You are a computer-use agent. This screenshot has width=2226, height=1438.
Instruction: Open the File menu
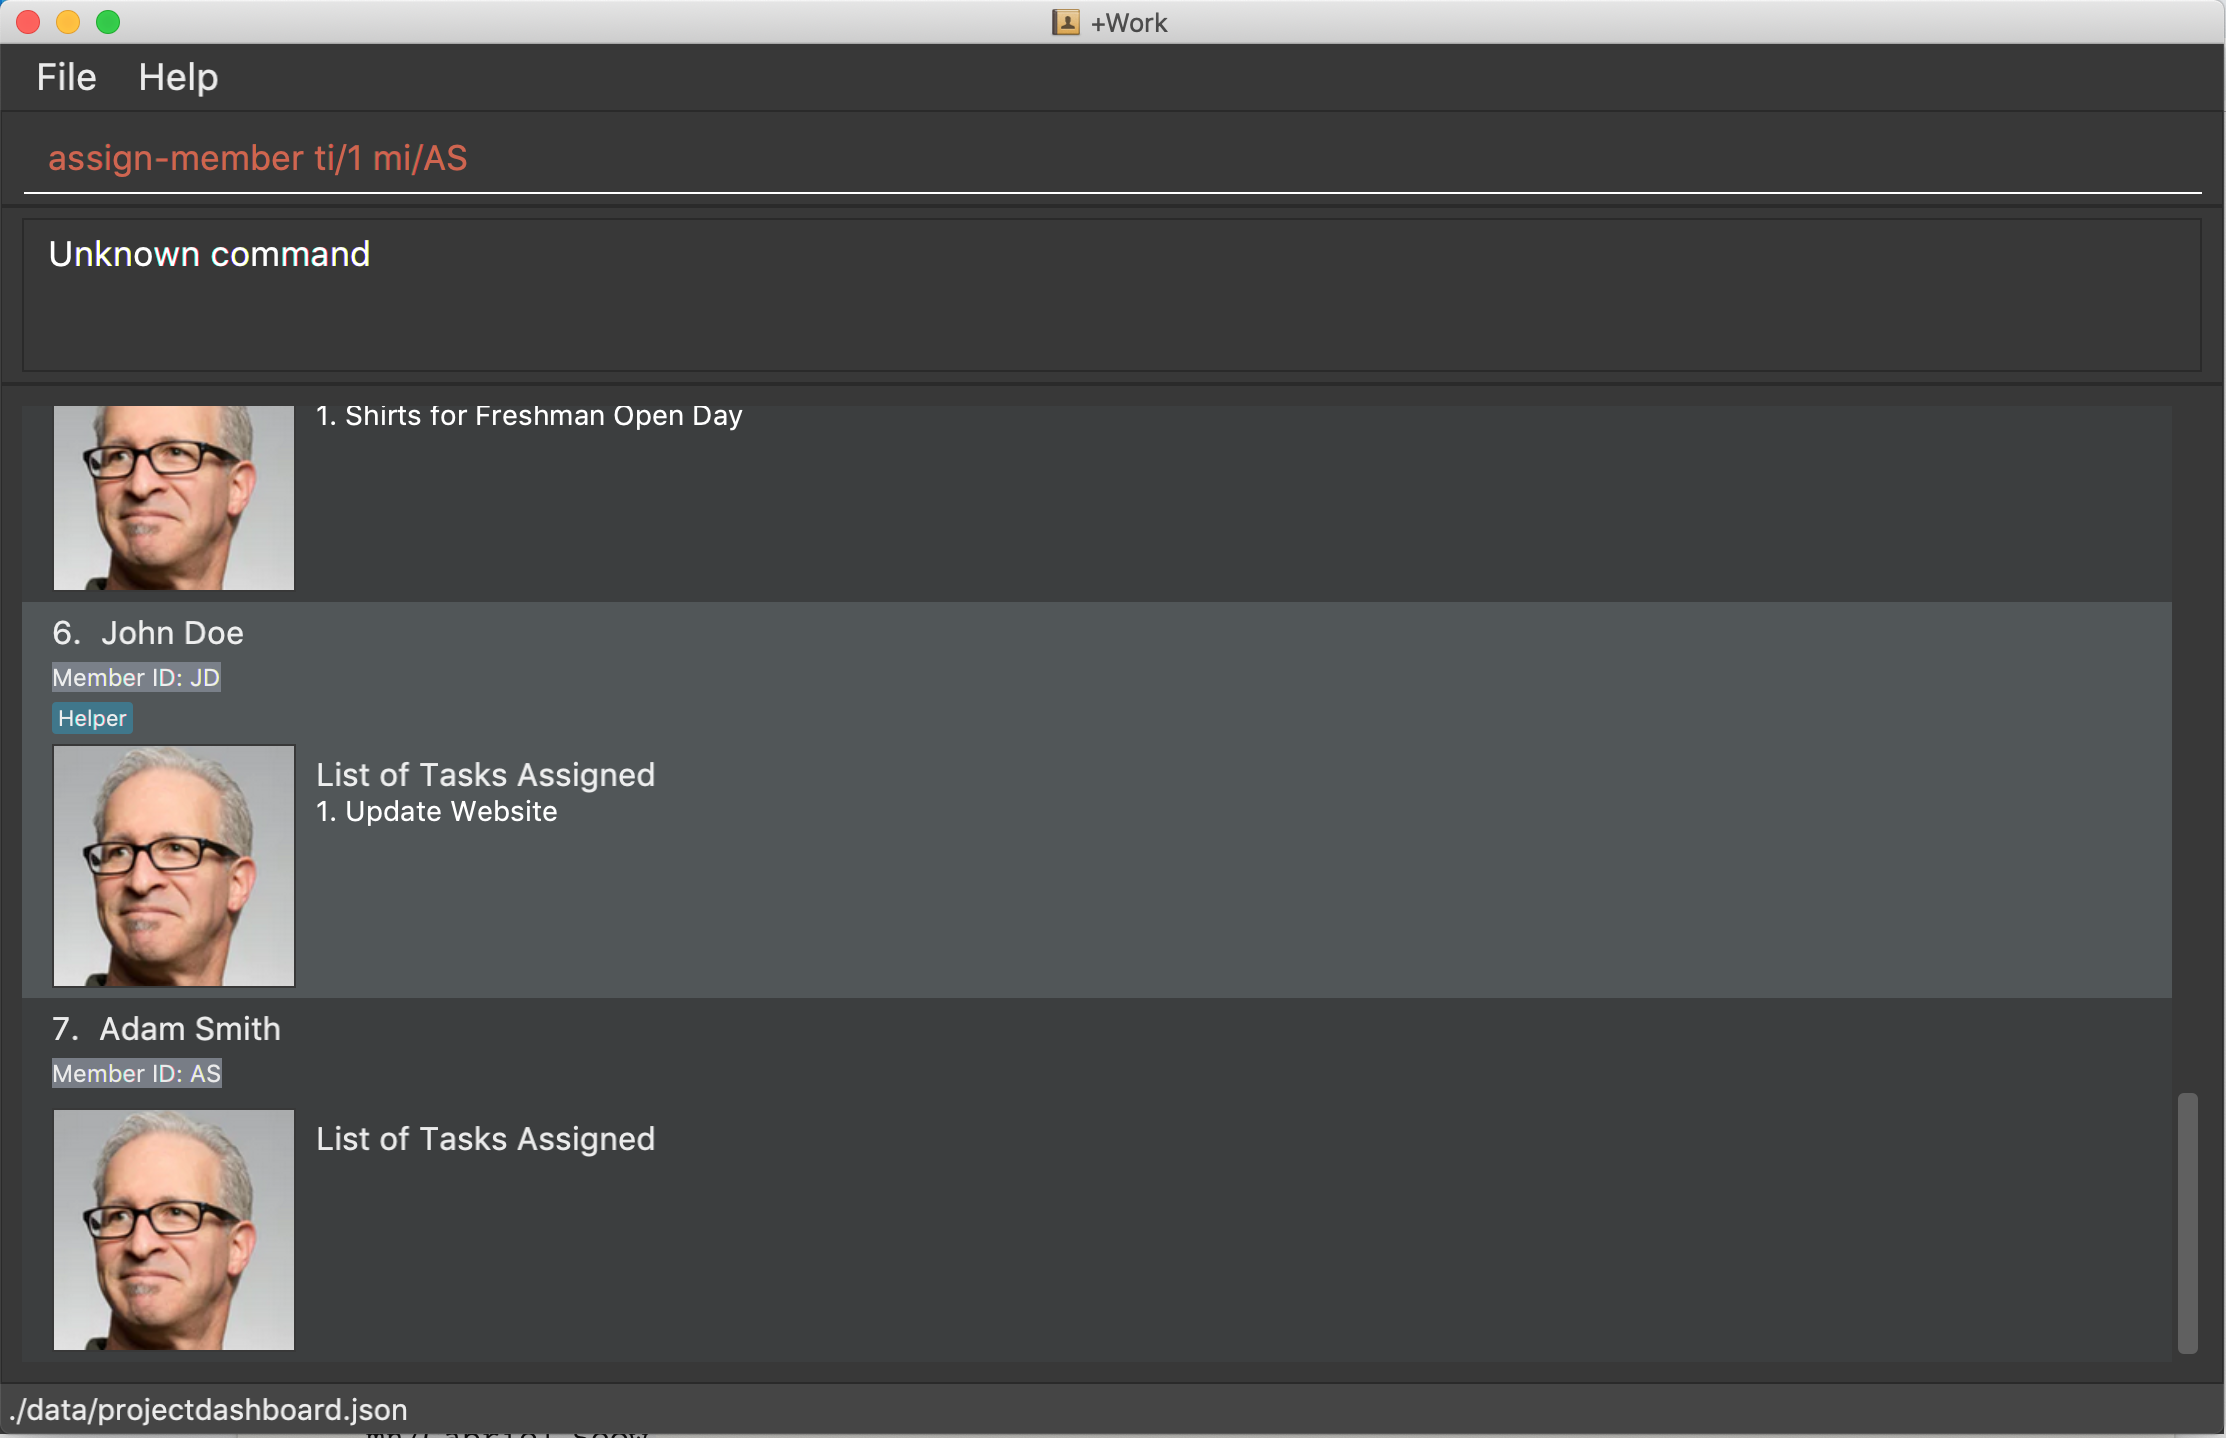pyautogui.click(x=66, y=77)
